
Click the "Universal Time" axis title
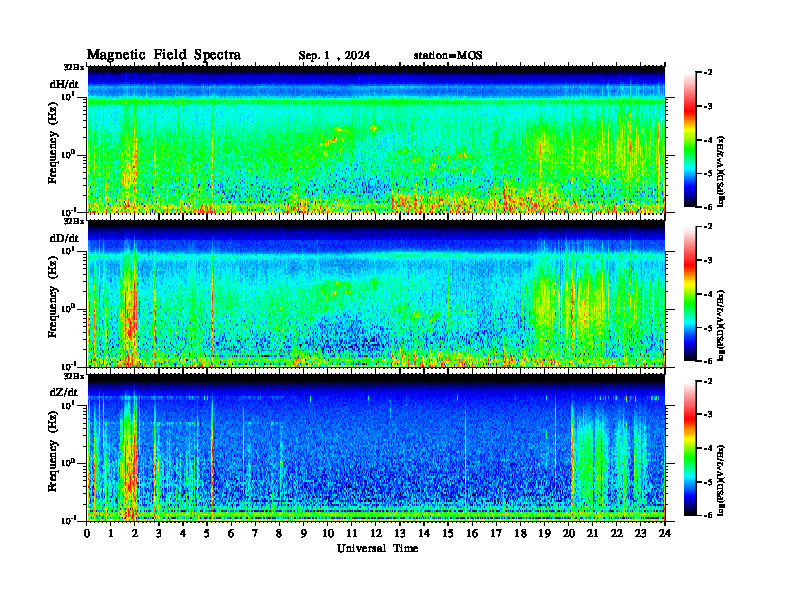coord(377,548)
